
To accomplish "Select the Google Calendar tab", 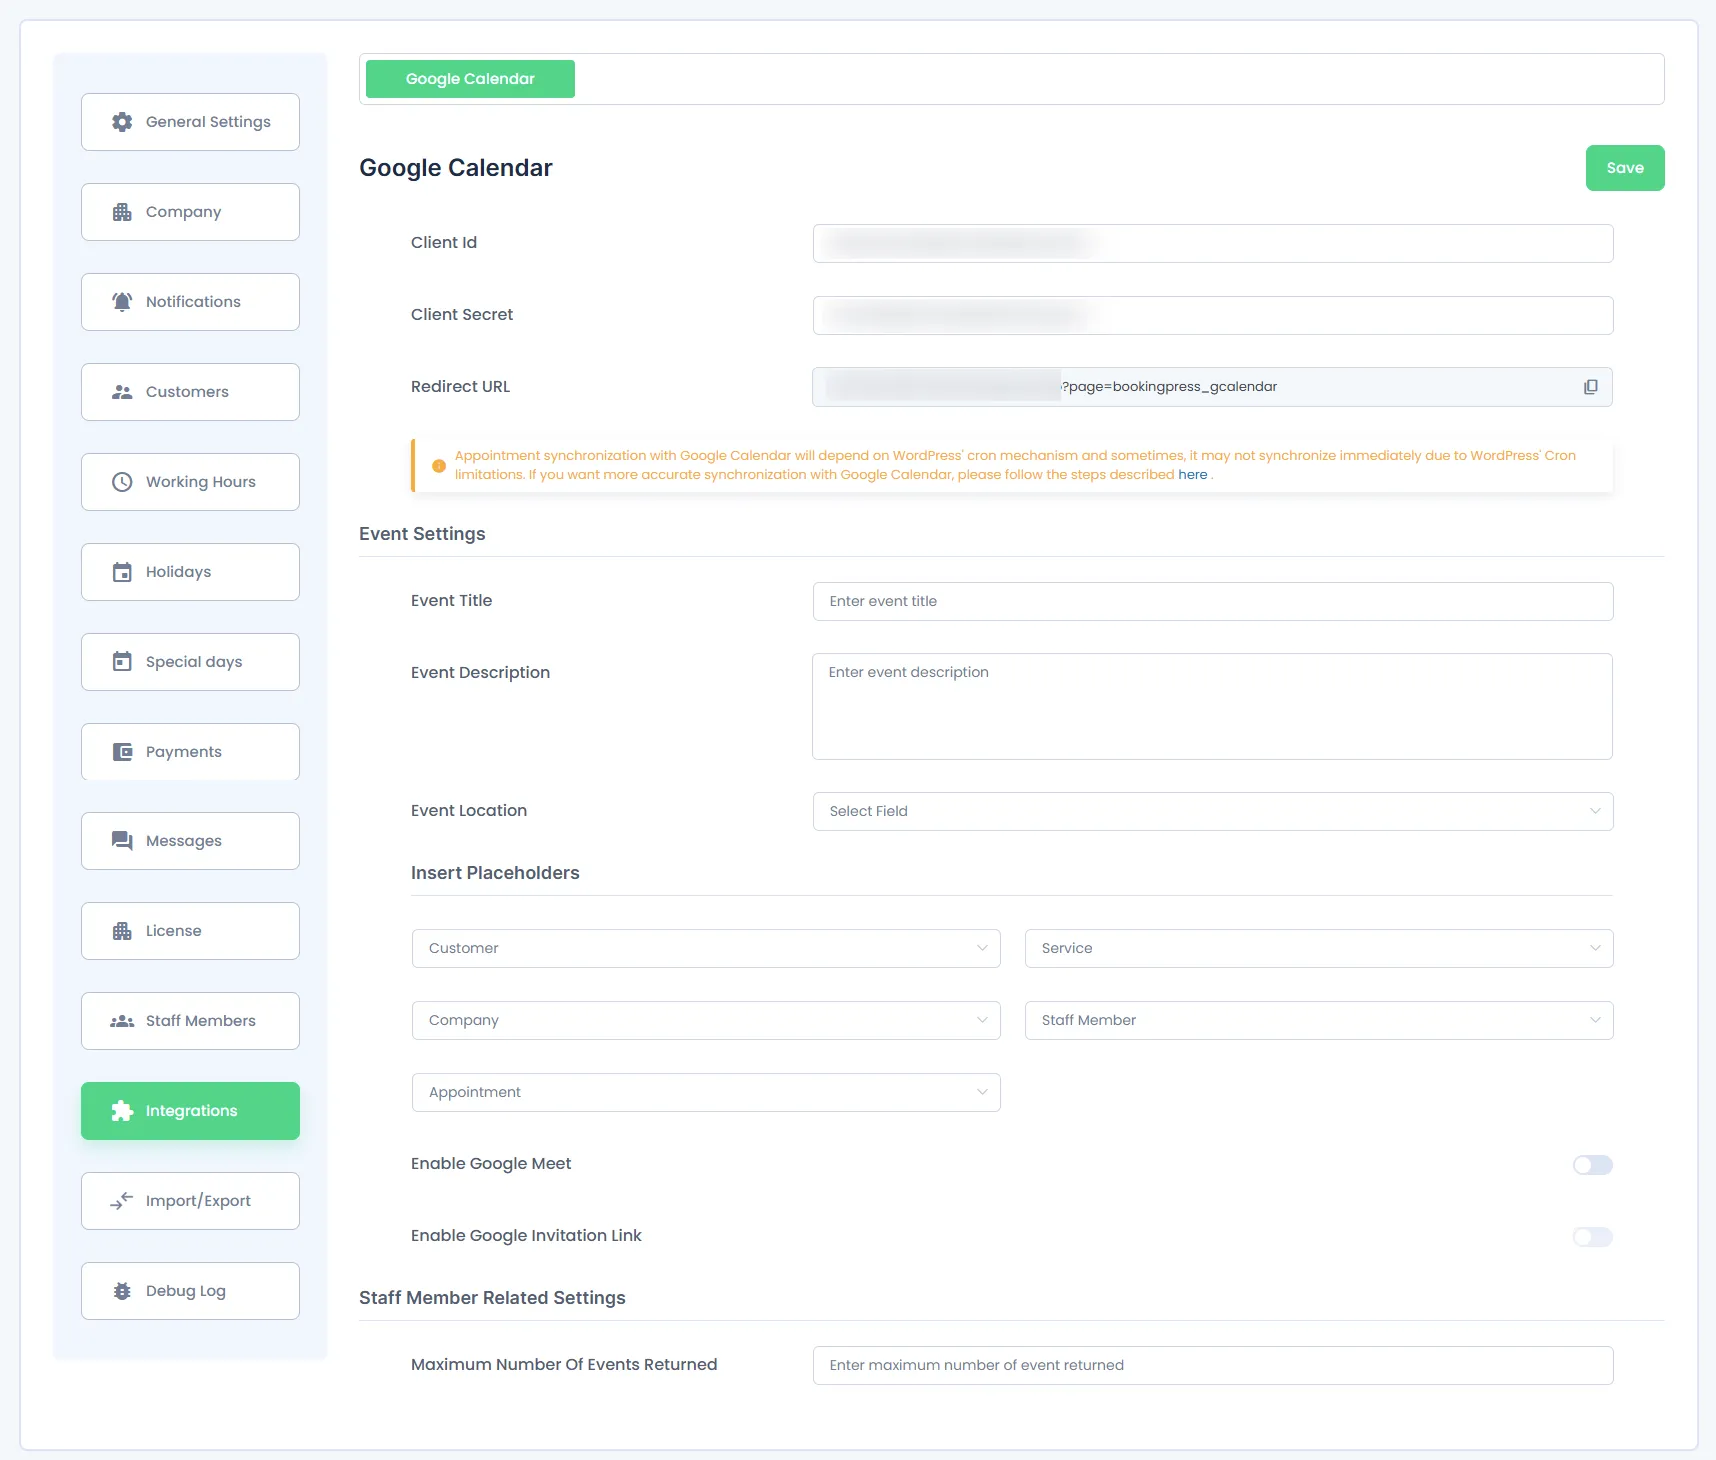I will (470, 79).
